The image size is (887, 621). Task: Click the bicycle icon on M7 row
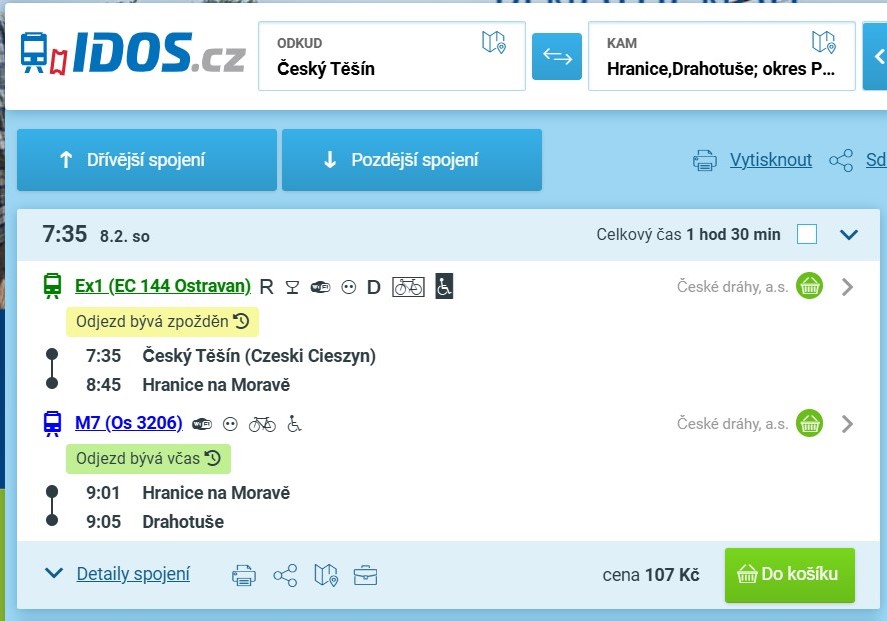click(x=262, y=424)
